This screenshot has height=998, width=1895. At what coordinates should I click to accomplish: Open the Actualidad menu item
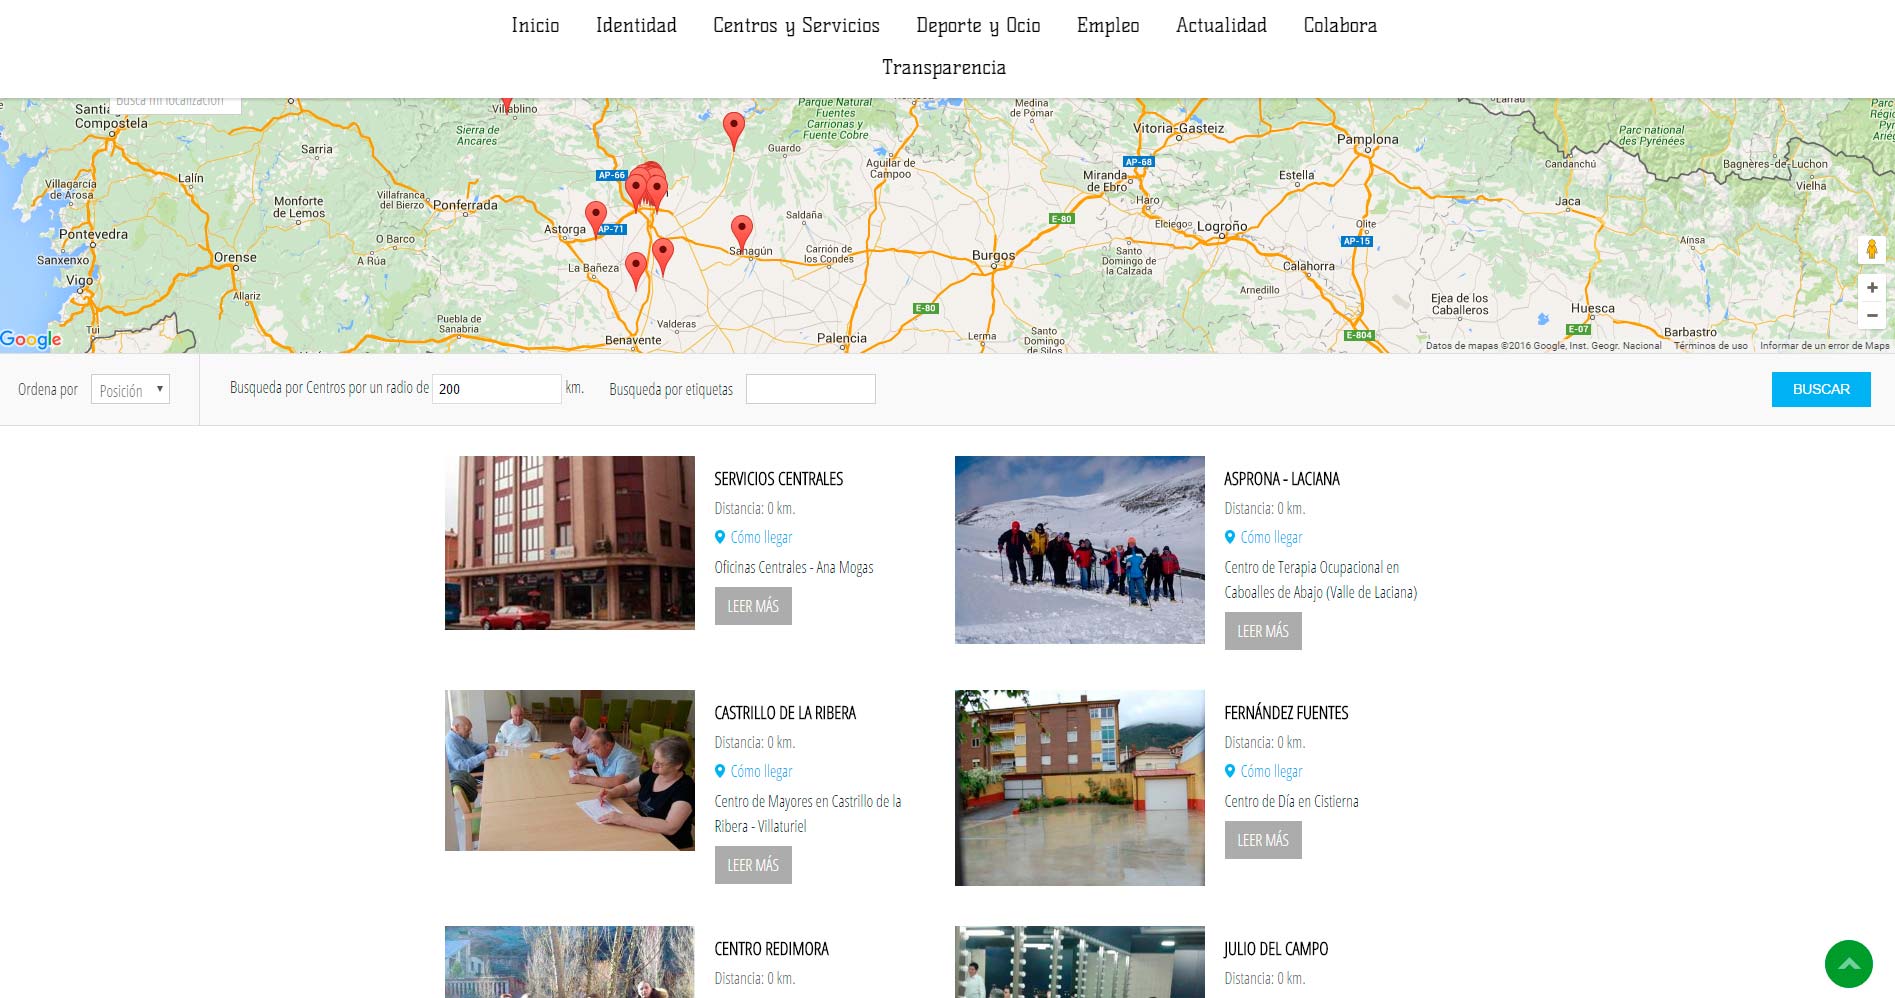[1221, 25]
